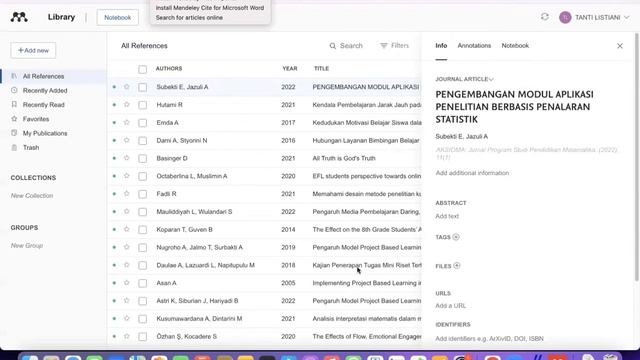Viewport: 640px width, 360px height.
Task: Check the Fadli R row checkbox
Action: (142, 194)
